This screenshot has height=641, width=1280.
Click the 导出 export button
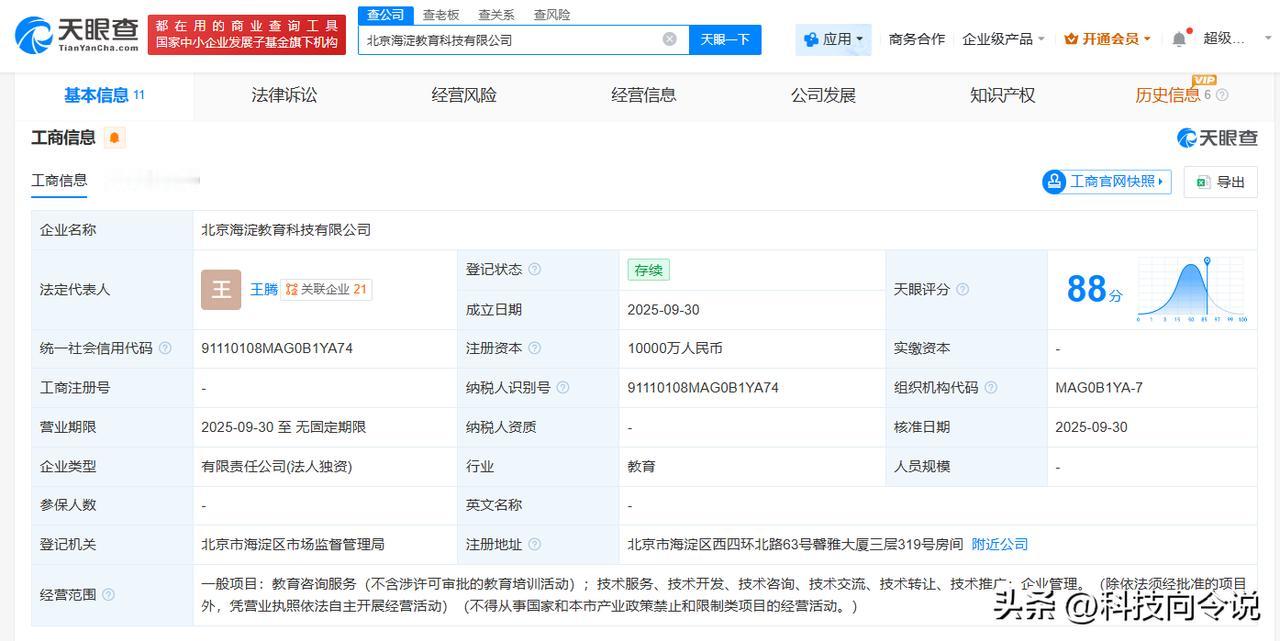click(x=1220, y=181)
